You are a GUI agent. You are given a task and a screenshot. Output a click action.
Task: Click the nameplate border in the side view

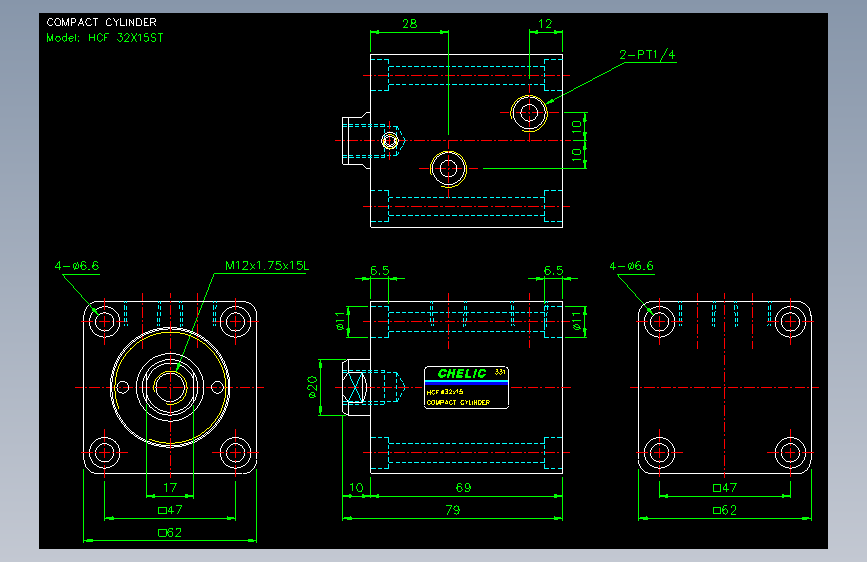[466, 387]
